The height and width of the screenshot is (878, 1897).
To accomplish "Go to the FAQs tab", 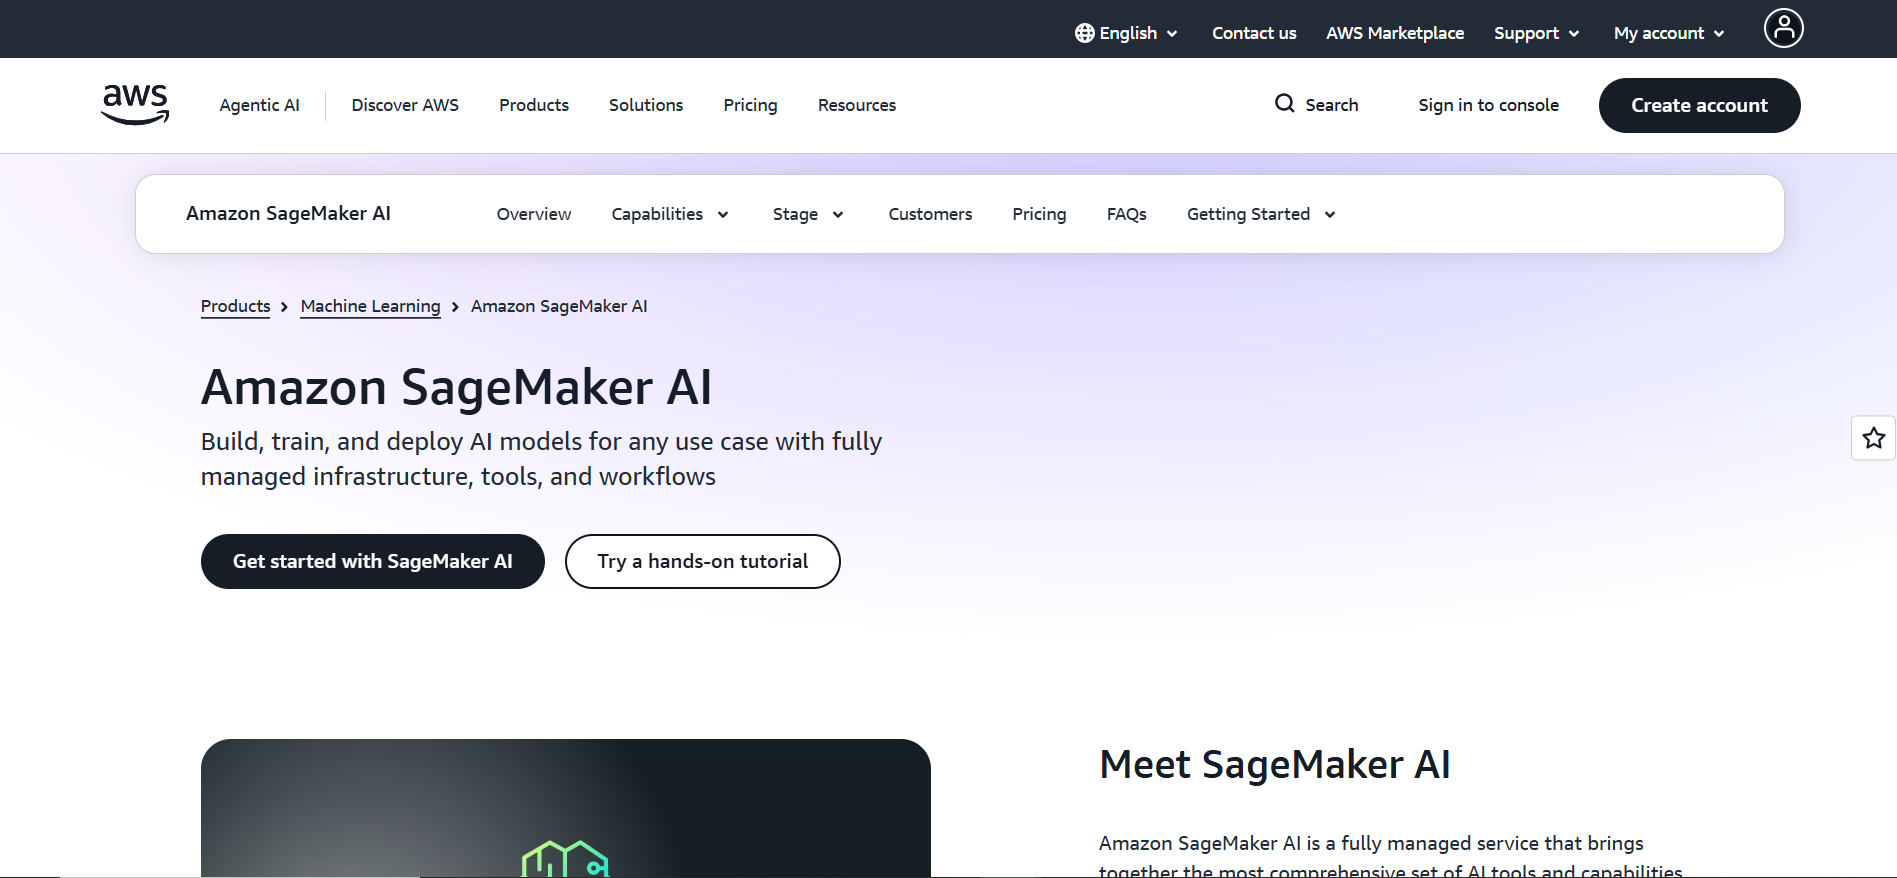I will click(1126, 214).
